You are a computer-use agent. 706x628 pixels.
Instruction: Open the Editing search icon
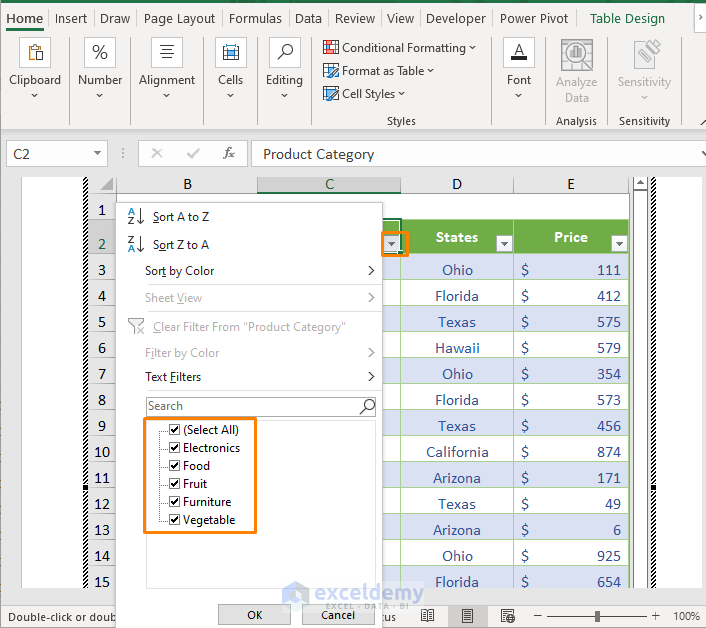click(284, 54)
